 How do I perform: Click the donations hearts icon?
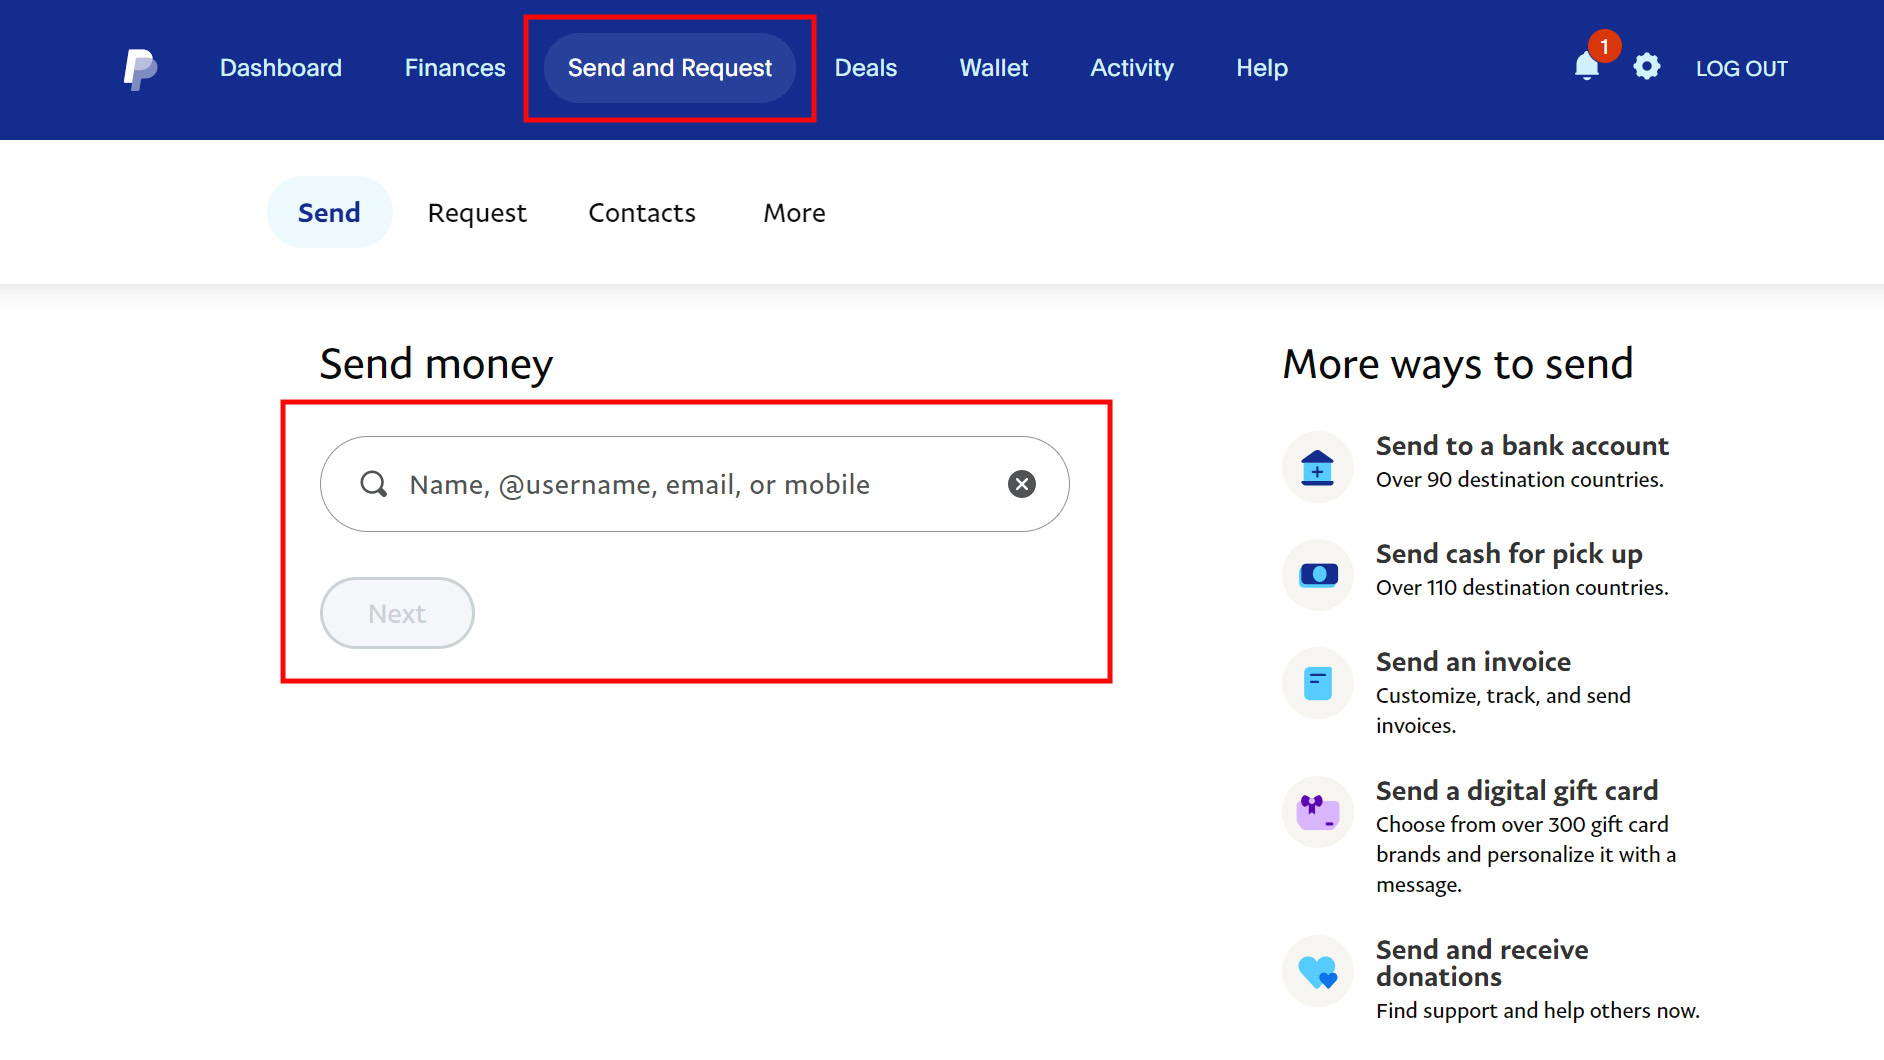(x=1317, y=971)
